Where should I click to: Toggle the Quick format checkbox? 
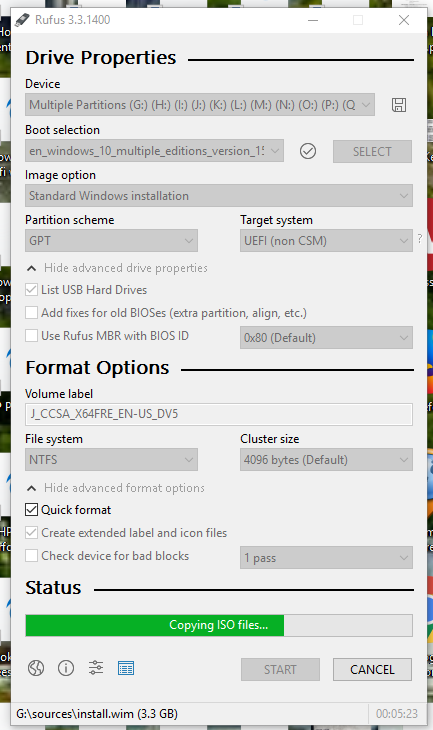coord(31,510)
